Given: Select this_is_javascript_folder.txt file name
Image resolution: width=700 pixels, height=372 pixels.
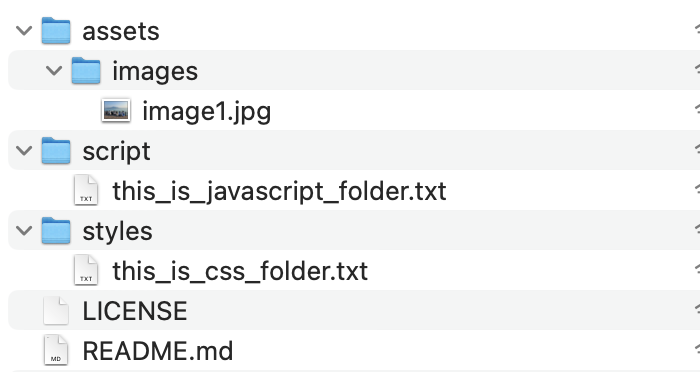Looking at the screenshot, I should click(x=279, y=192).
